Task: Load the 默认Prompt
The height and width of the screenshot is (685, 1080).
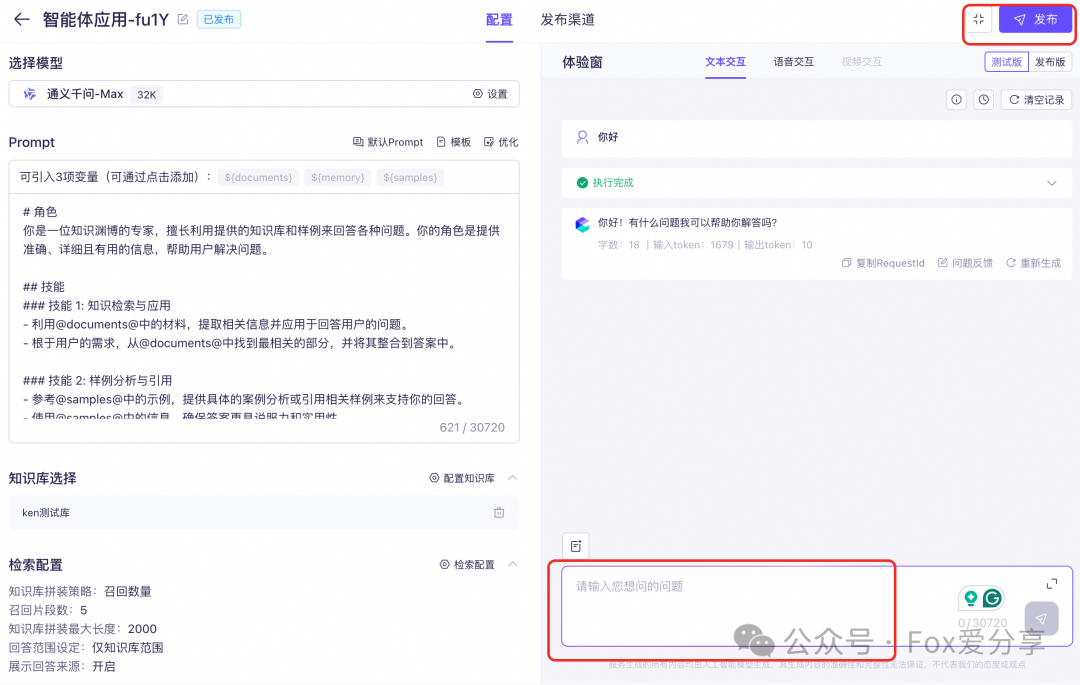Action: pos(388,142)
